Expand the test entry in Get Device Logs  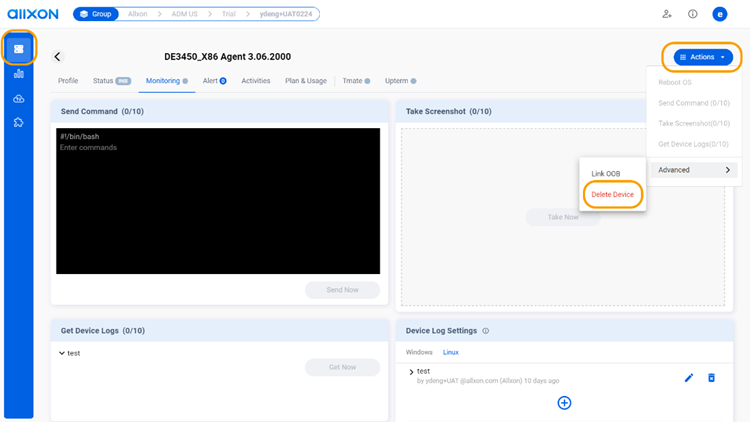(x=62, y=353)
